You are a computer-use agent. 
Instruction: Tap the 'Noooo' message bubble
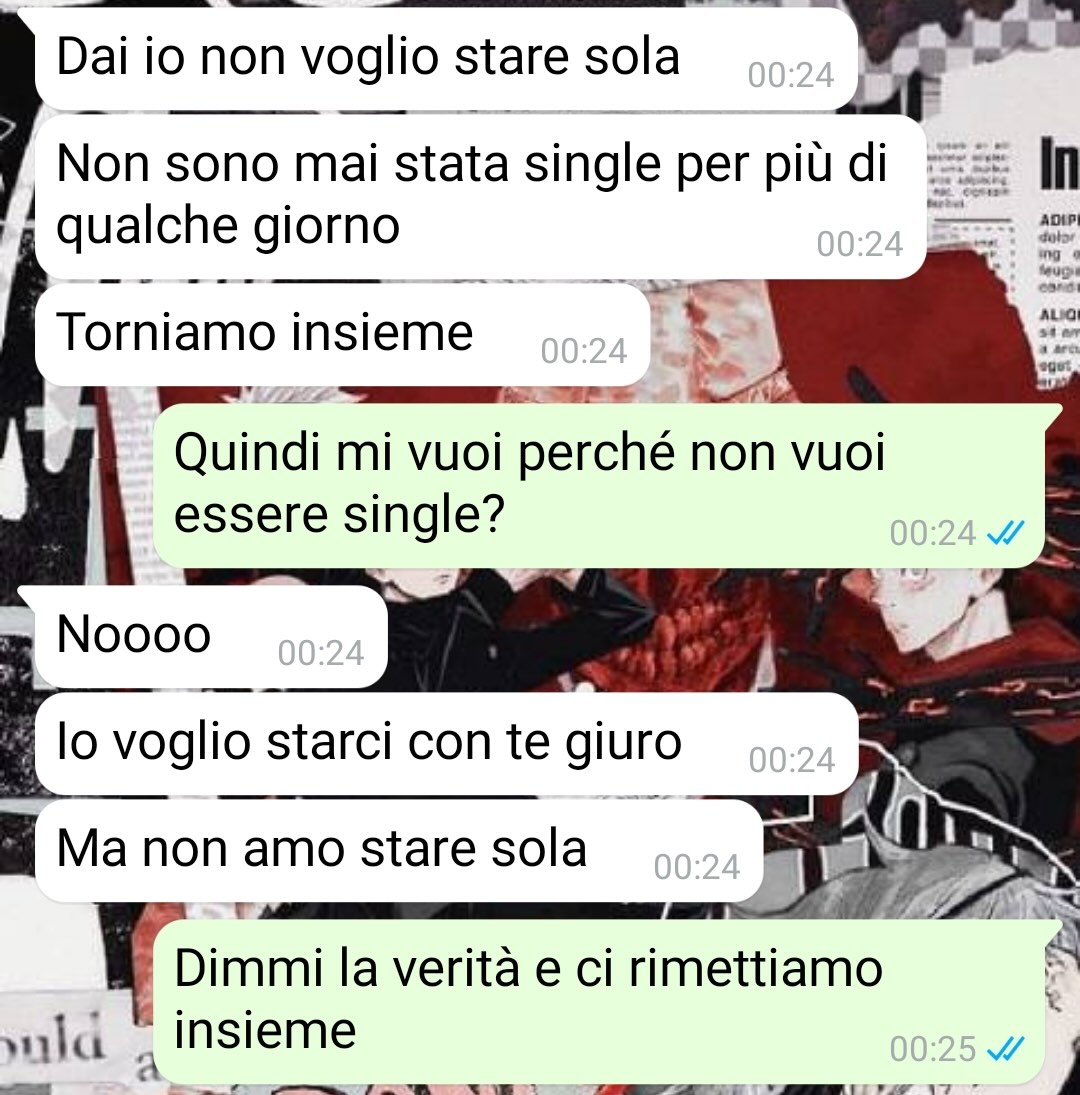coord(211,637)
